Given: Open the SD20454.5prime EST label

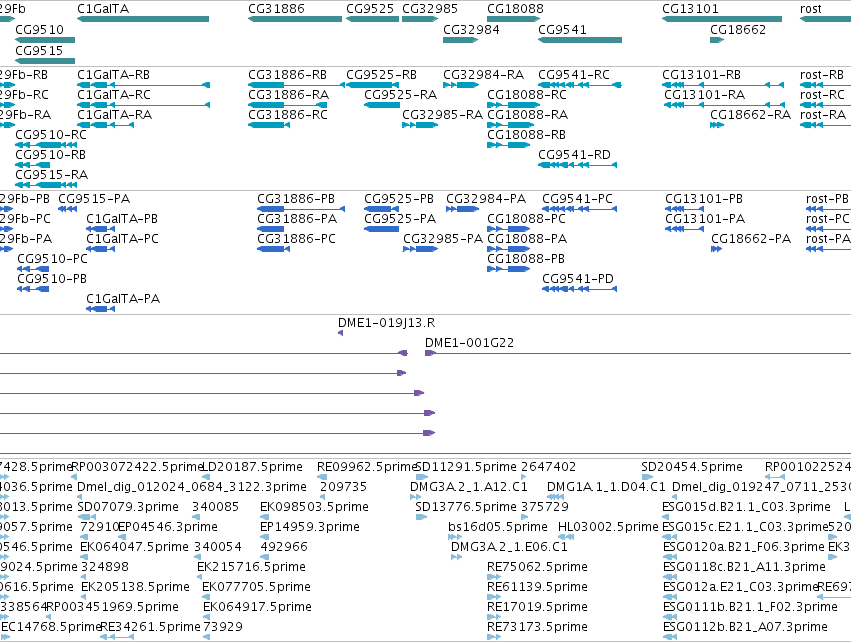Looking at the screenshot, I should [x=692, y=467].
